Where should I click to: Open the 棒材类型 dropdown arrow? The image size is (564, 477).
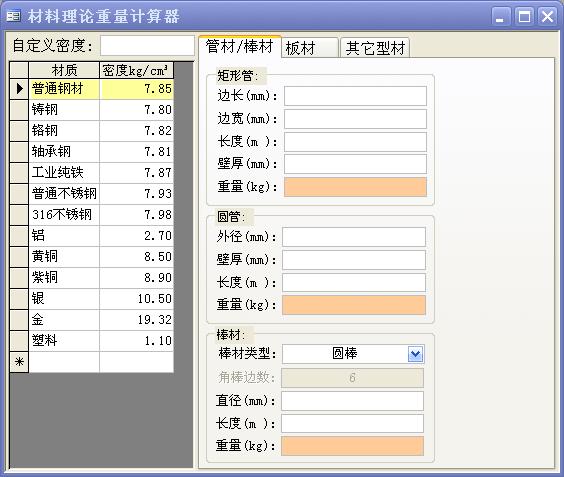pyautogui.click(x=415, y=354)
